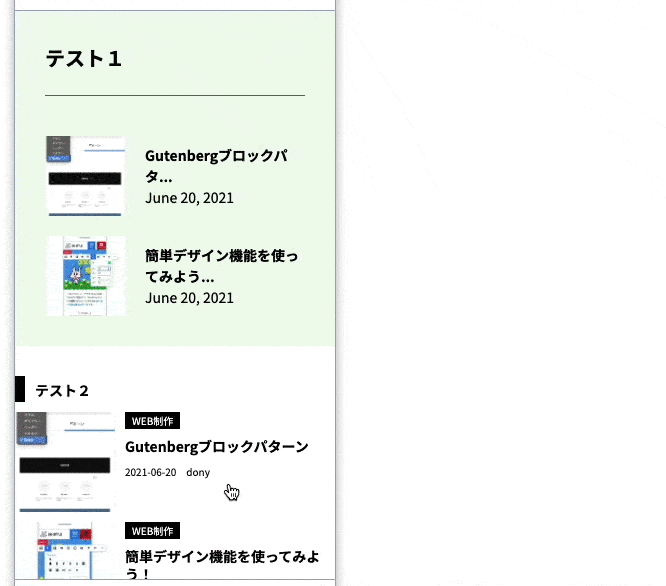
Task: Select WEB制作 category badge above Gutenberg title
Action: pyautogui.click(x=152, y=421)
